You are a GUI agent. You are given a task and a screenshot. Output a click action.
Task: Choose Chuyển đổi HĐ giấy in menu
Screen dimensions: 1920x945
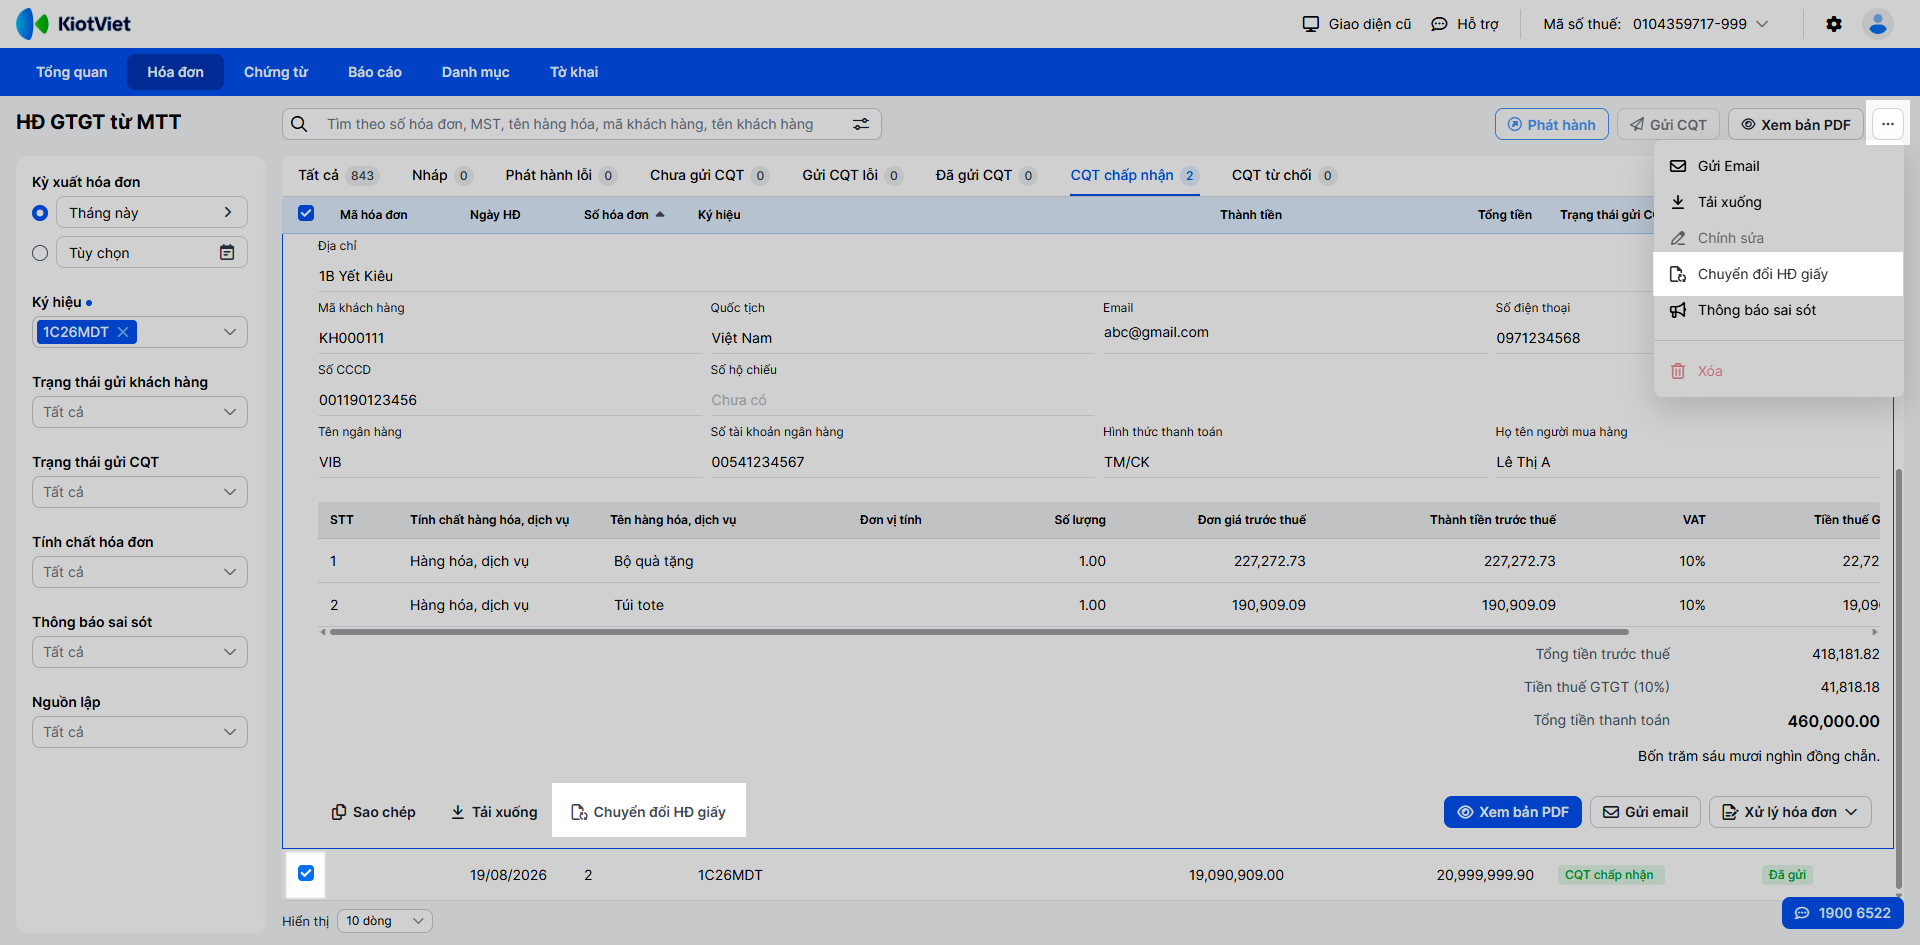click(1778, 274)
